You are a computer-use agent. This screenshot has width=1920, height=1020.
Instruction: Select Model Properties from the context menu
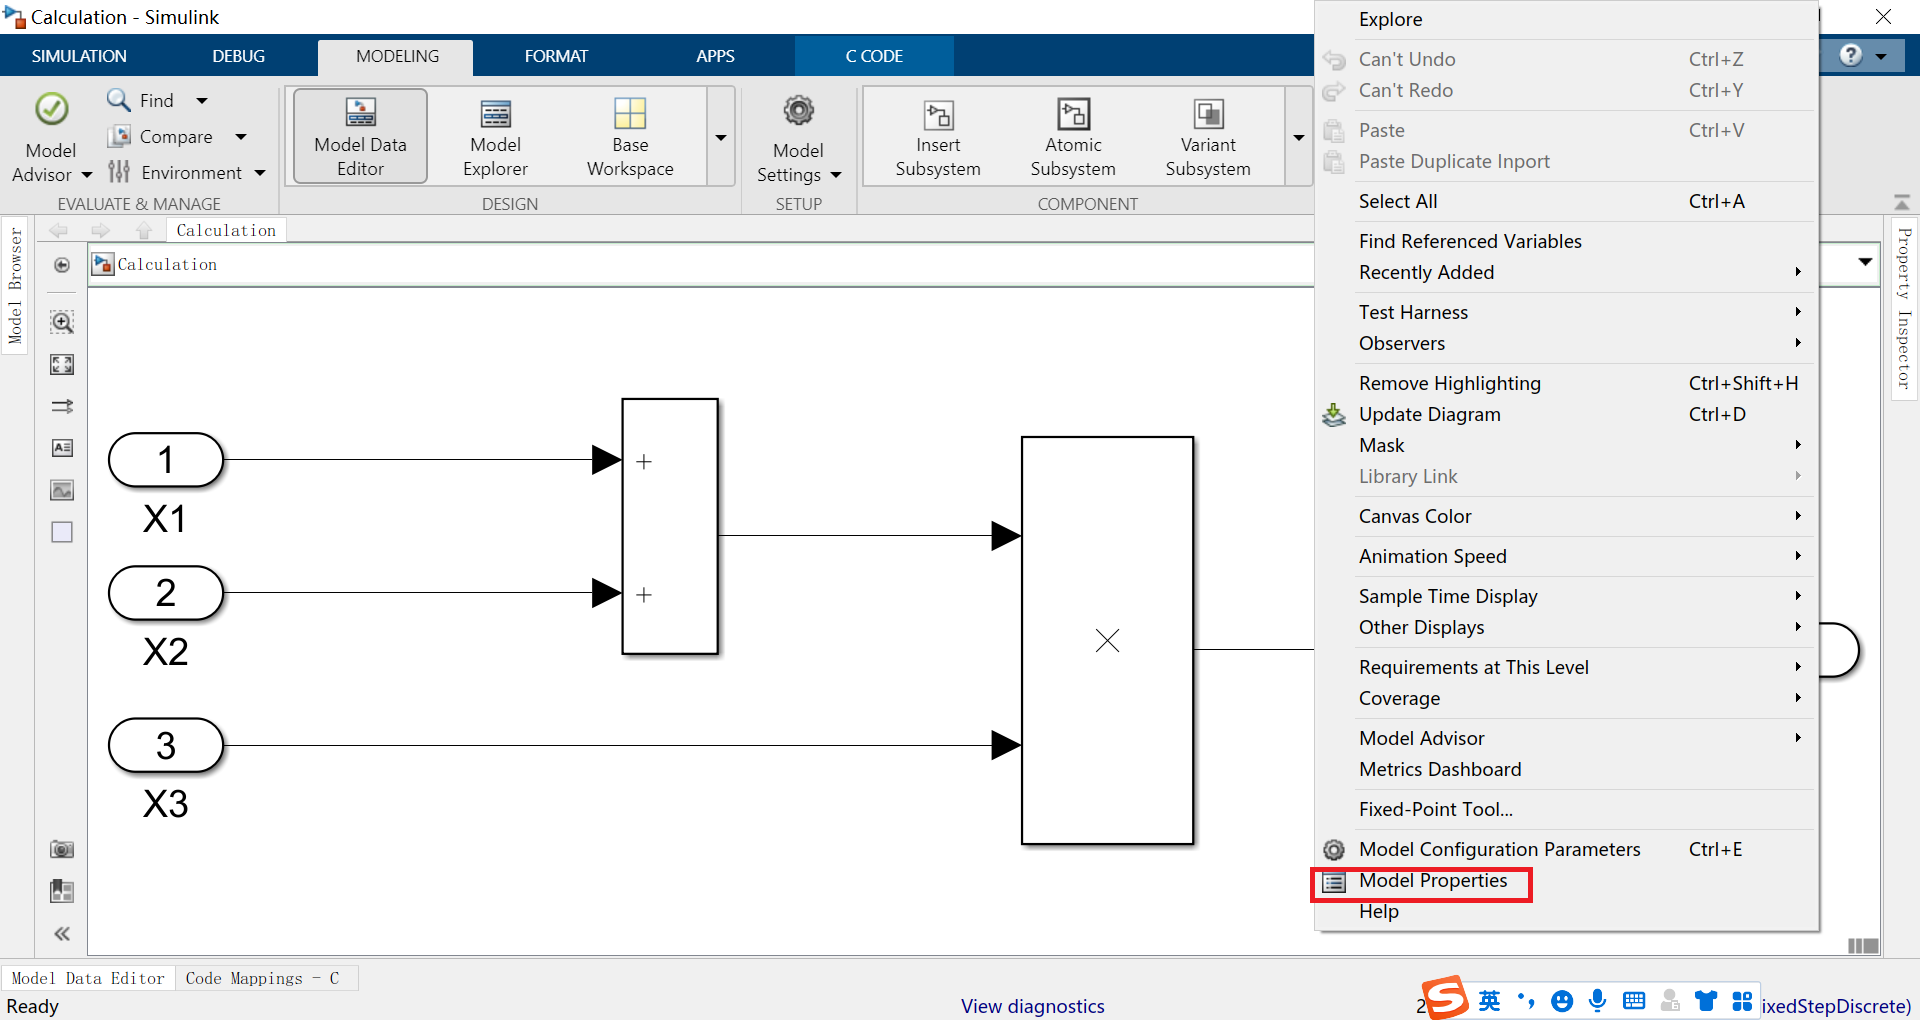pyautogui.click(x=1566, y=881)
